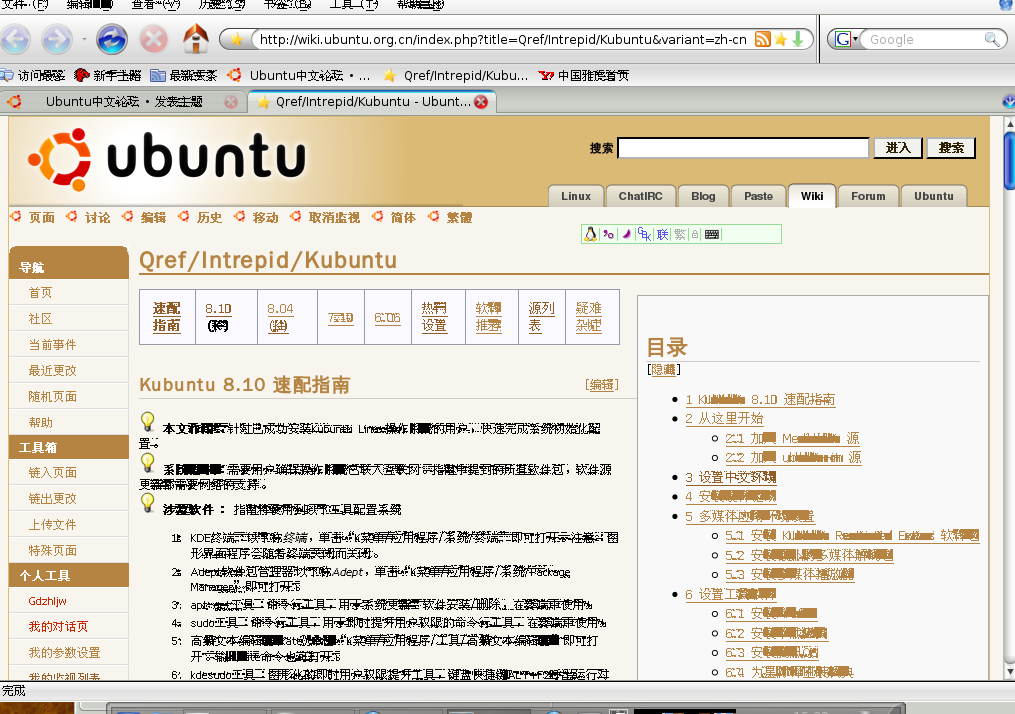The height and width of the screenshot is (714, 1015).
Task: Click the blue GBK icon in the green toolbar
Action: 644,234
